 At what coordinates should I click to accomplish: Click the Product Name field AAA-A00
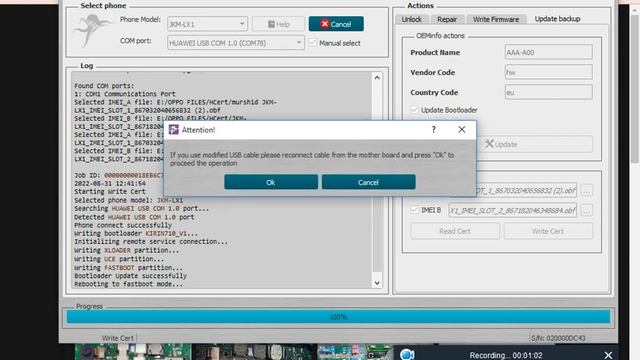[548, 52]
